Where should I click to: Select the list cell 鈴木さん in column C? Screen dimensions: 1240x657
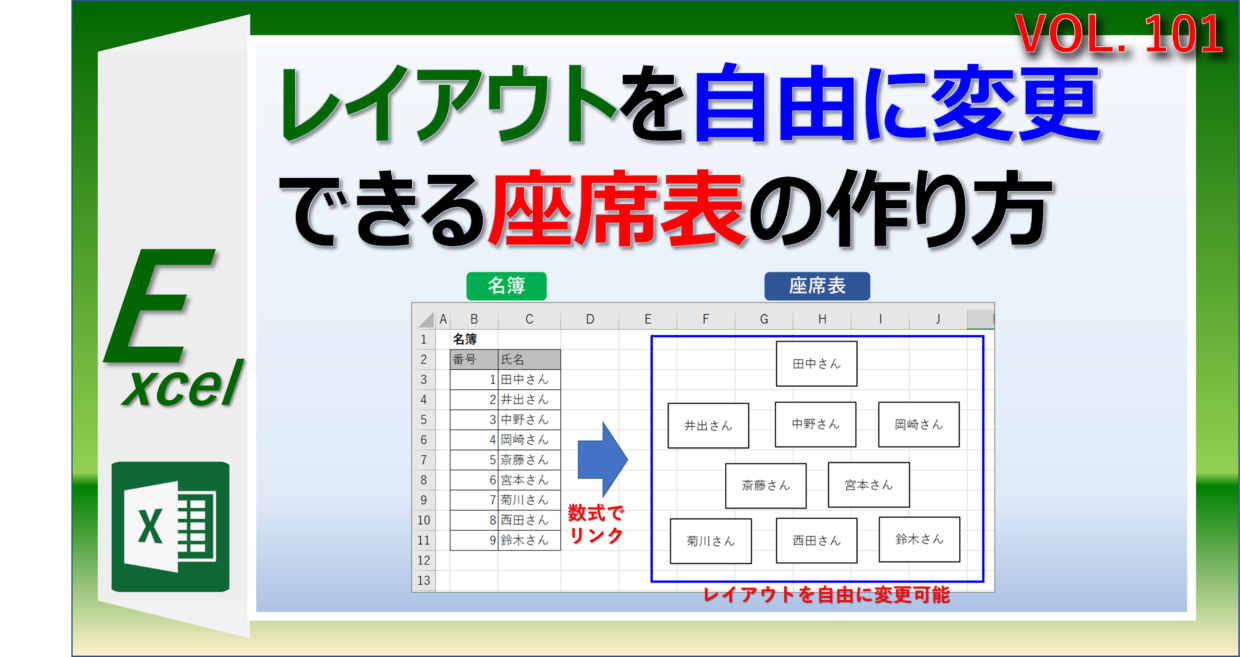click(x=529, y=540)
